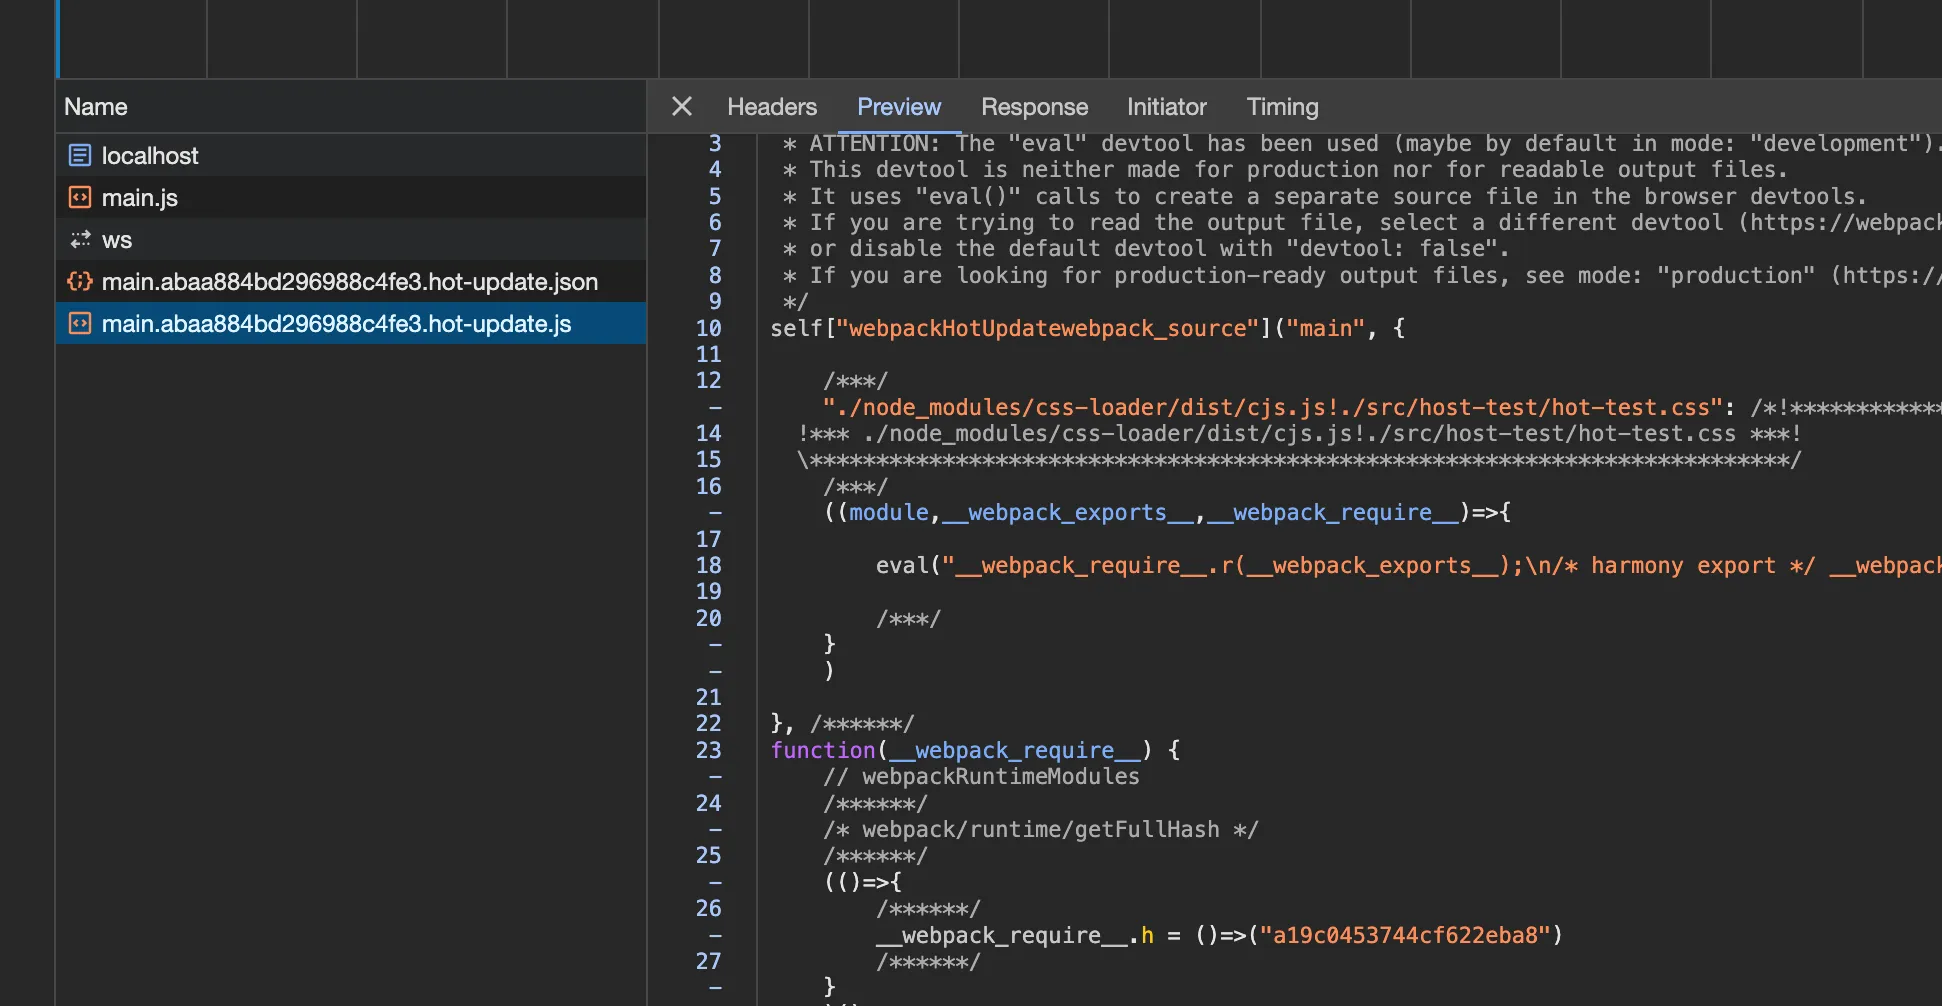This screenshot has height=1006, width=1942.
Task: Switch to the Preview tab
Action: [x=899, y=107]
